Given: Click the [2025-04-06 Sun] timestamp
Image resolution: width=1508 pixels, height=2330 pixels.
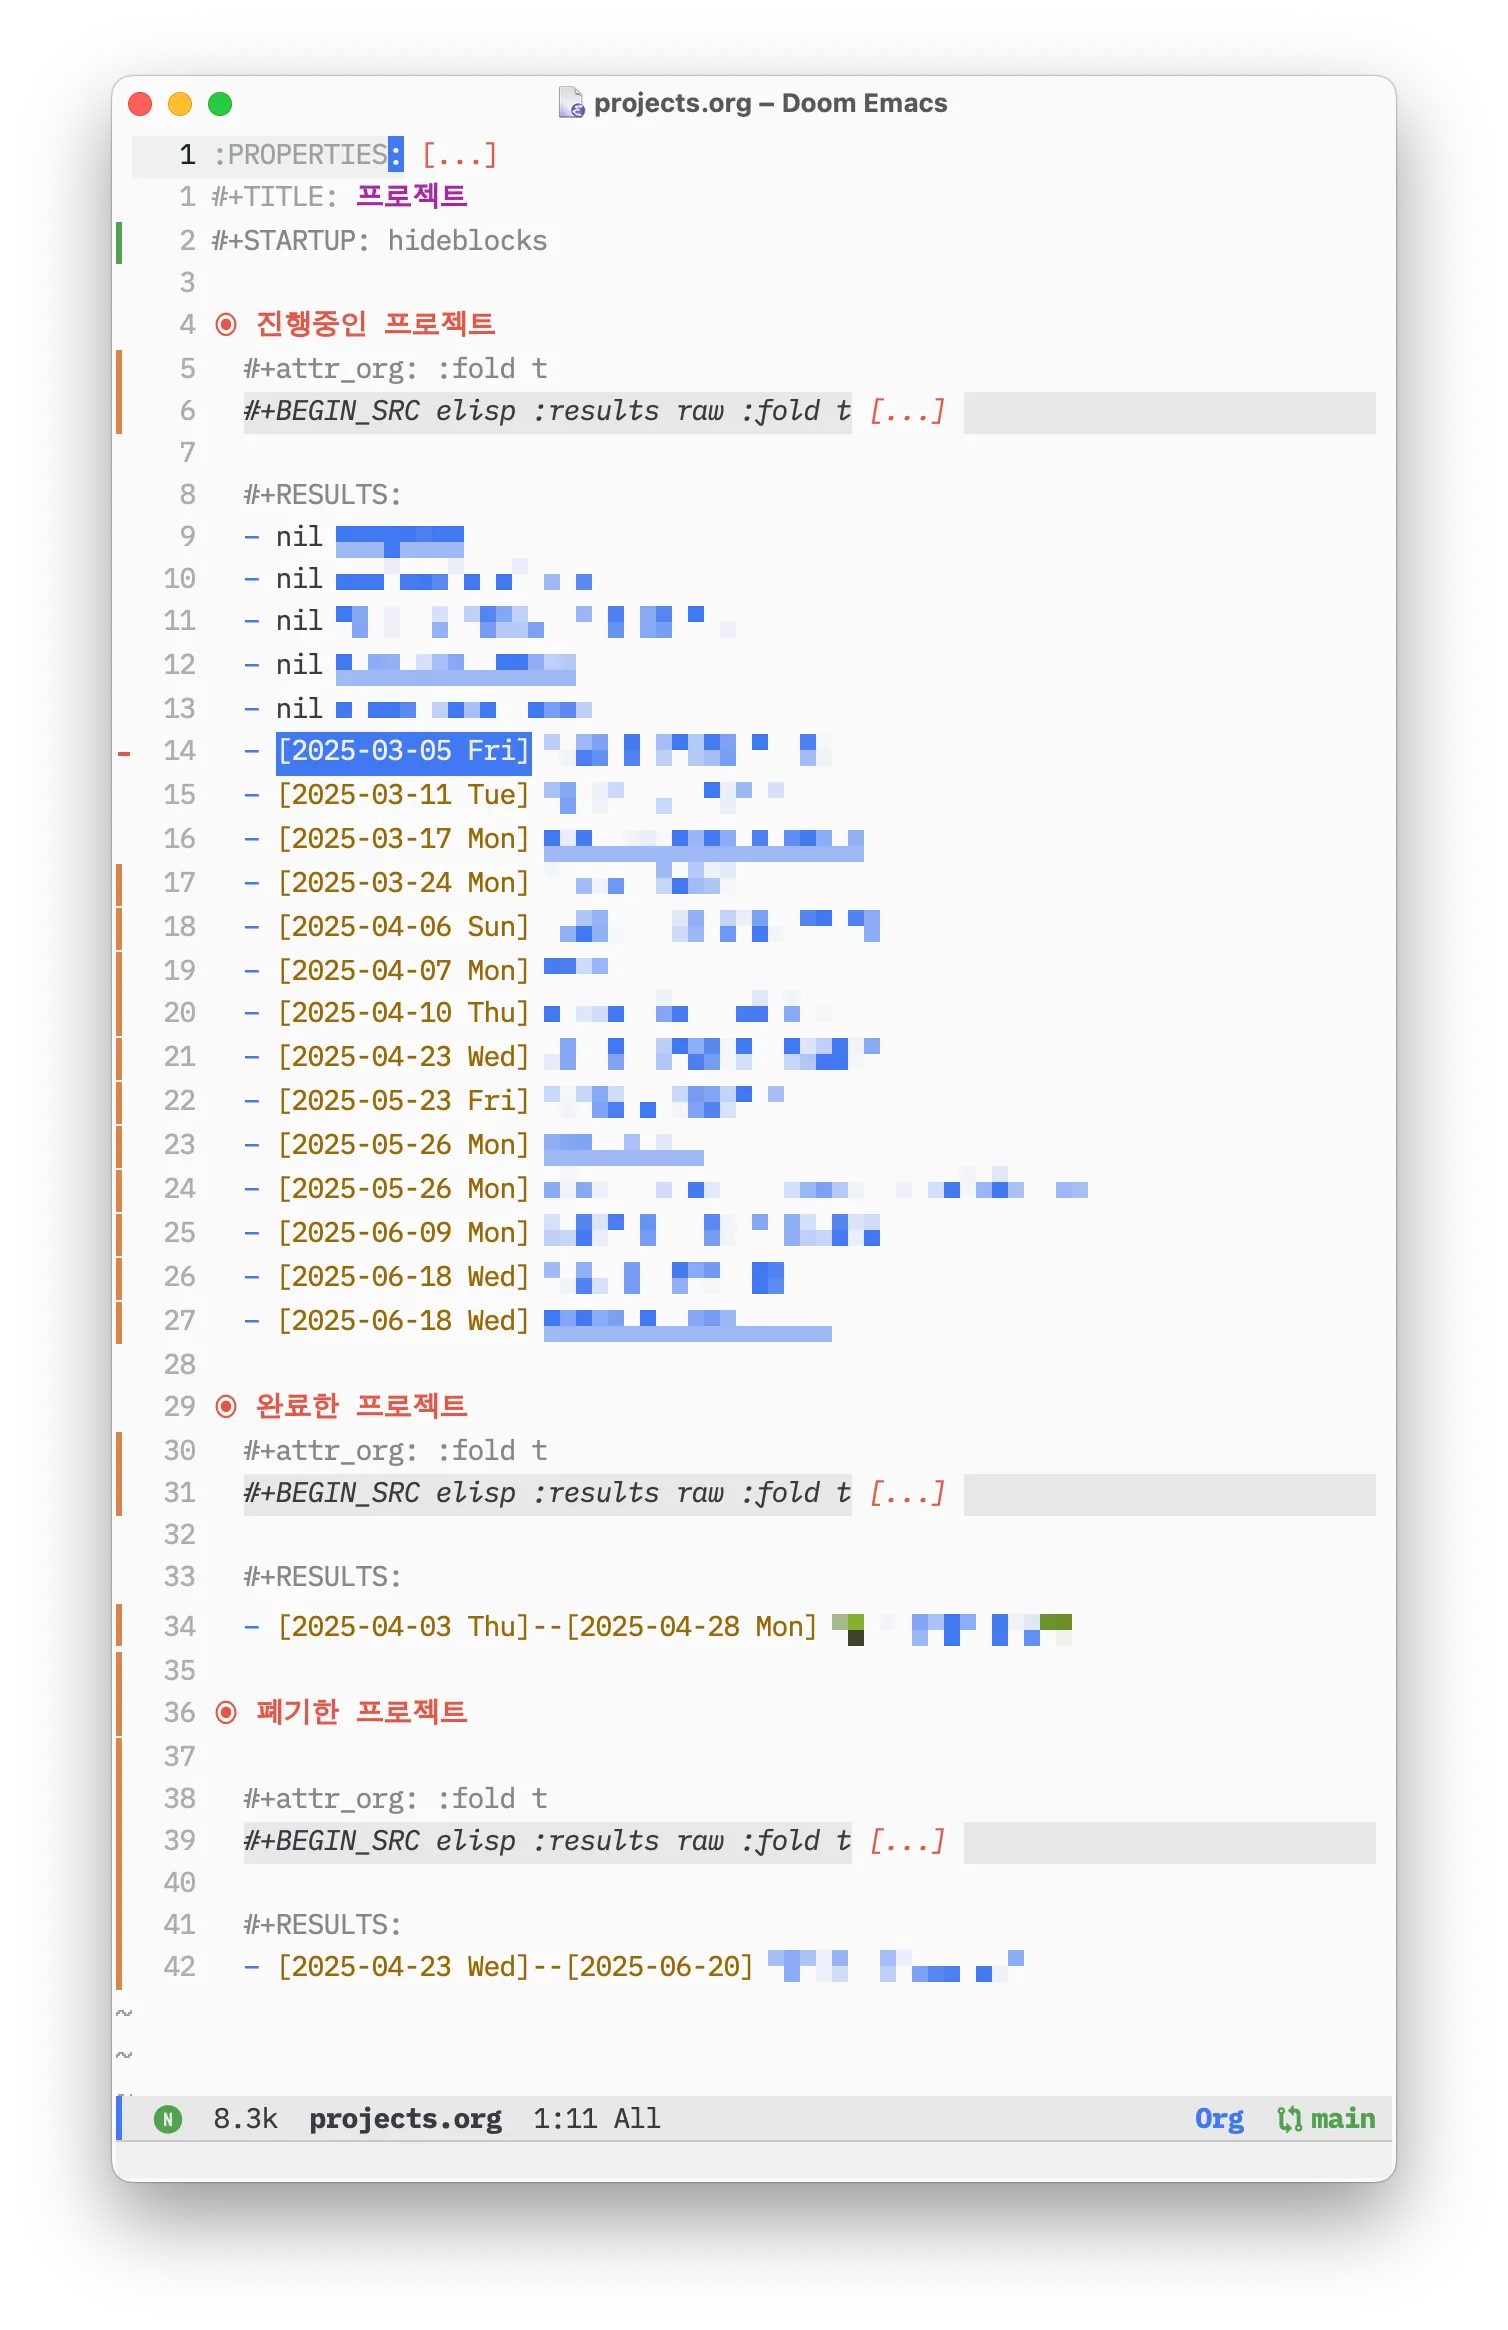Looking at the screenshot, I should (x=403, y=927).
